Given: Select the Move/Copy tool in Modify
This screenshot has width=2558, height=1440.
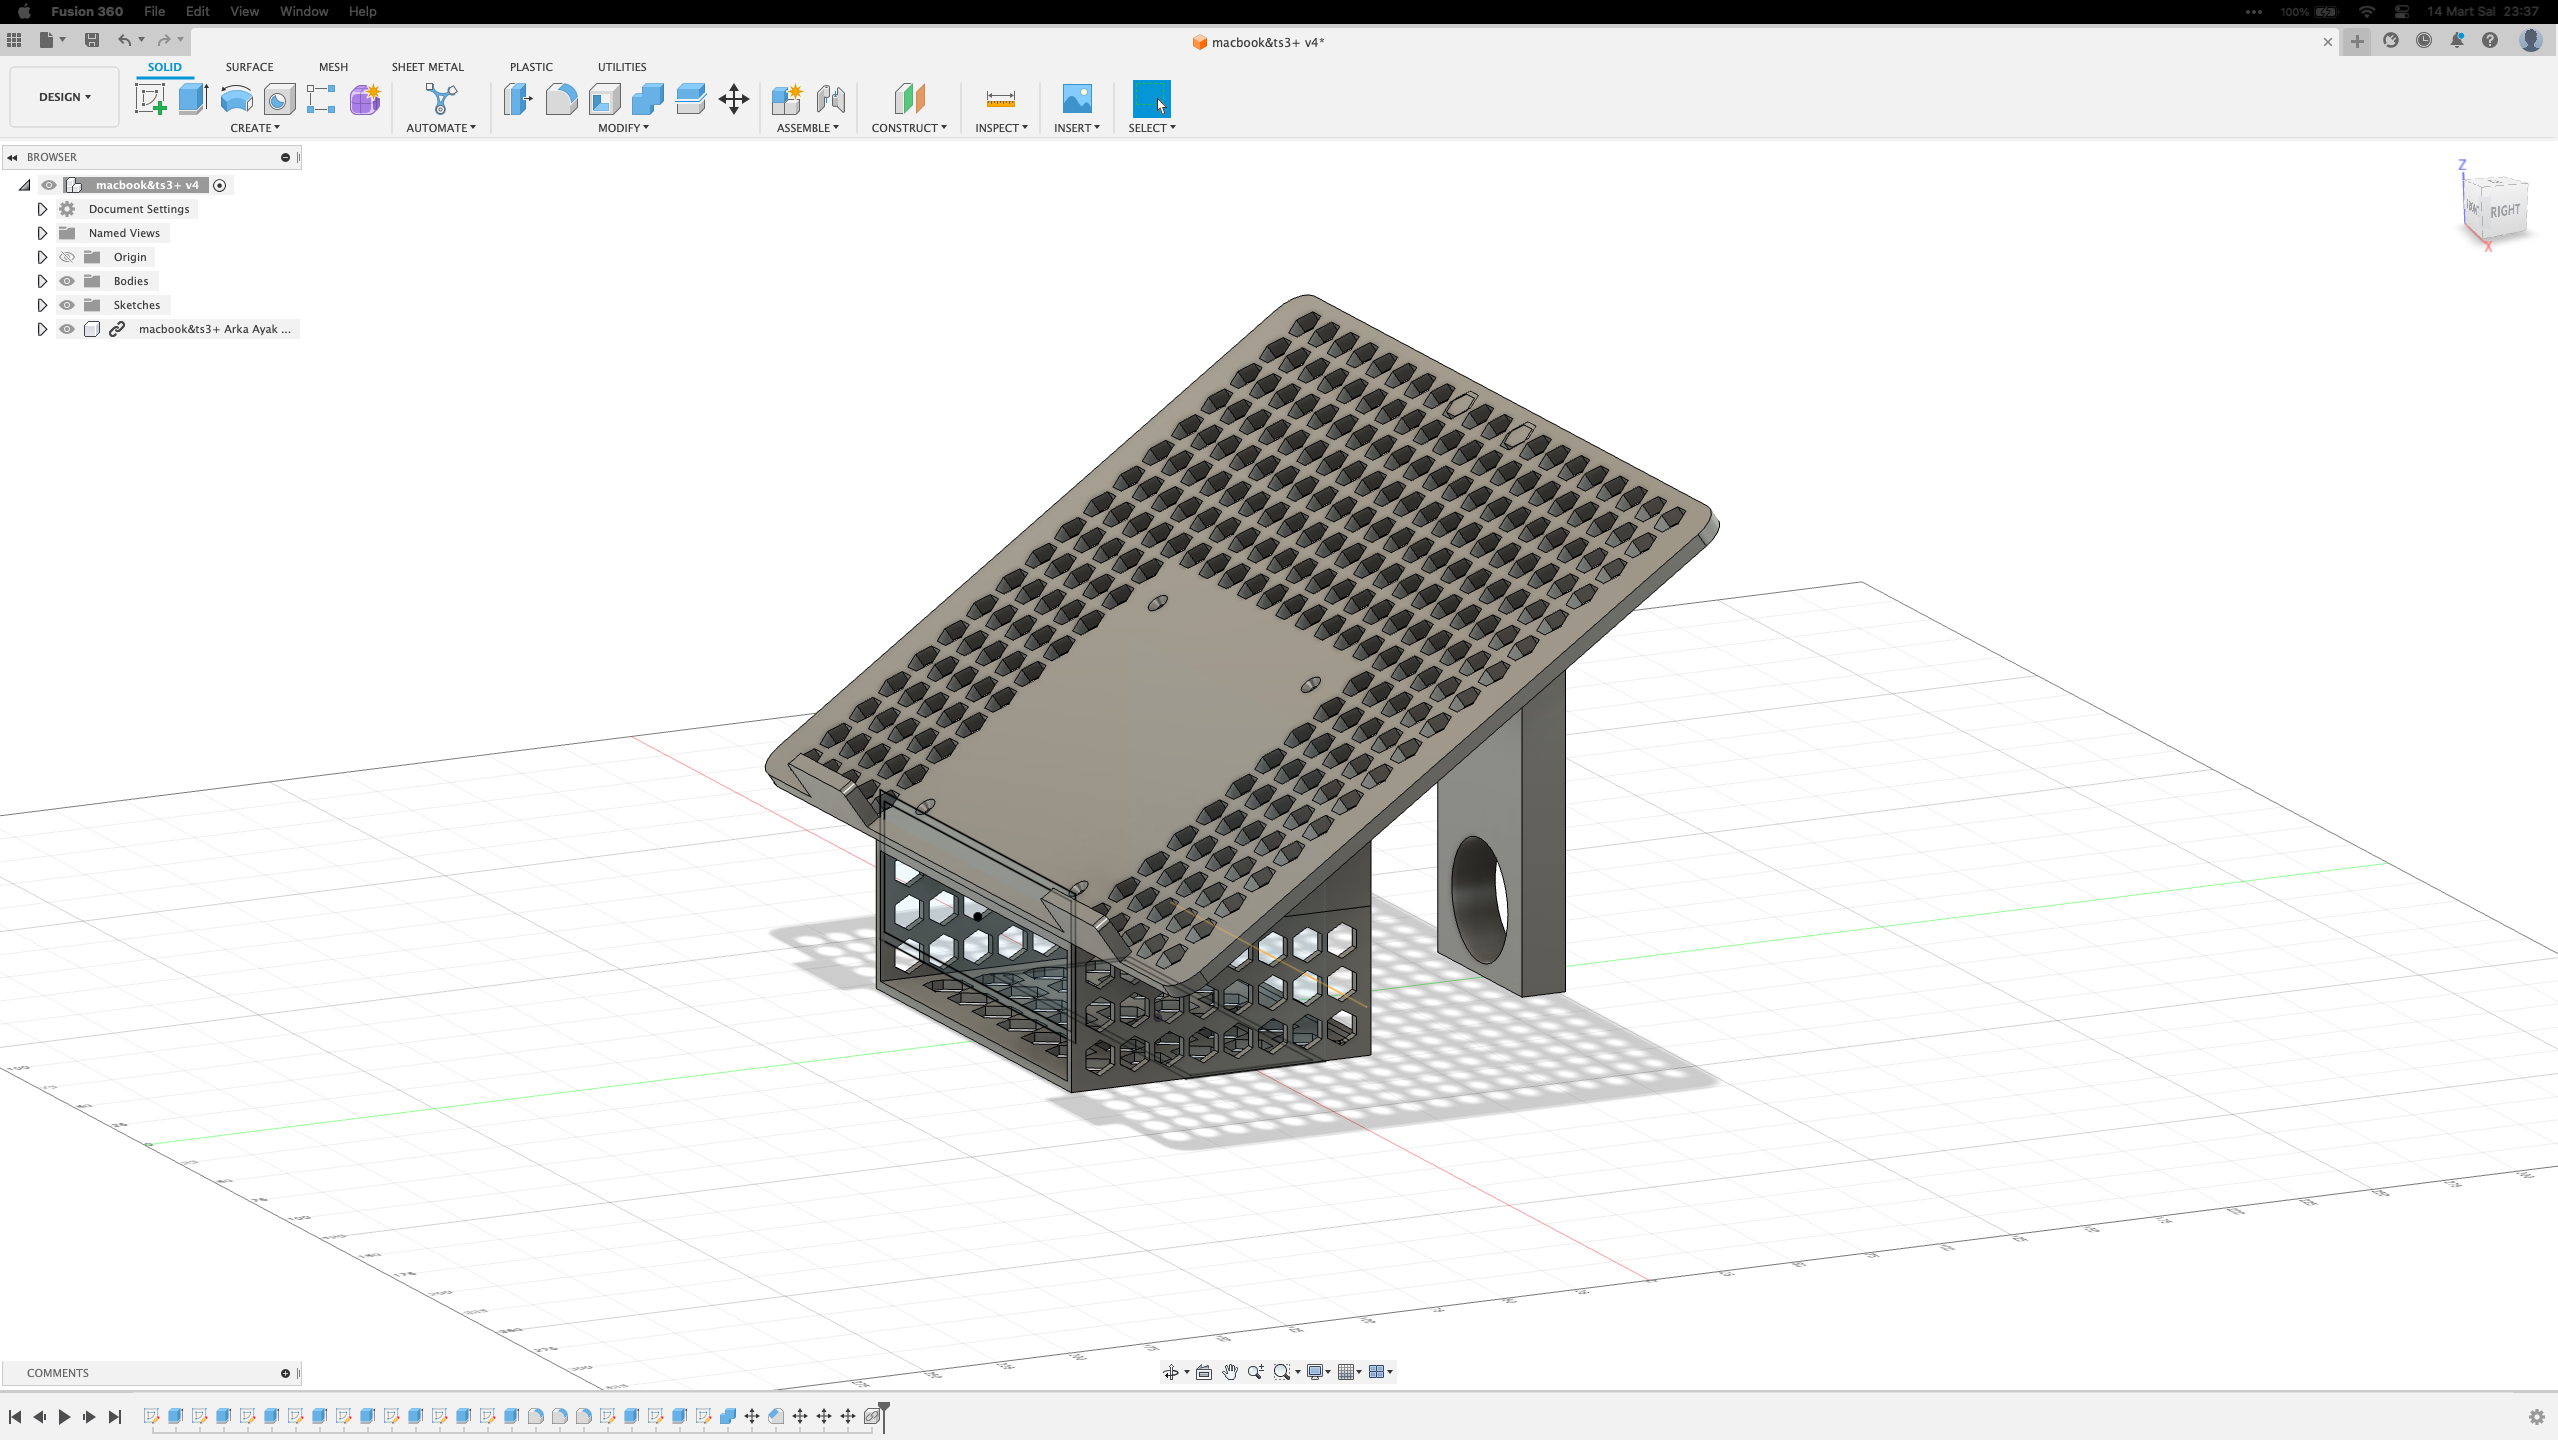Looking at the screenshot, I should point(733,99).
